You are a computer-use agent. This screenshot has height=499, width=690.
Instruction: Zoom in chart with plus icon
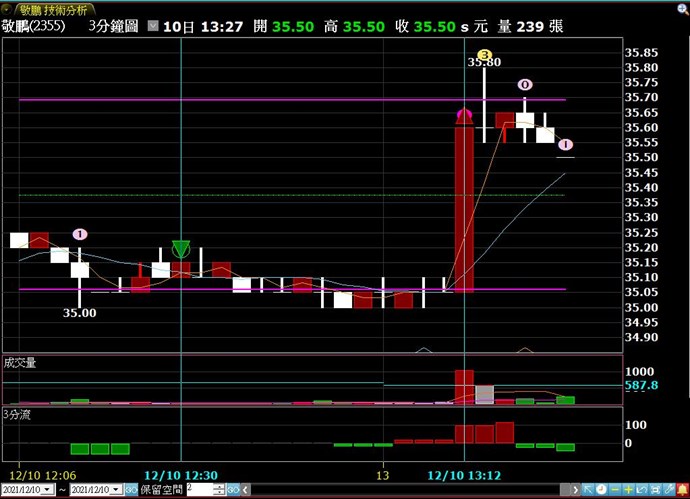(628, 489)
